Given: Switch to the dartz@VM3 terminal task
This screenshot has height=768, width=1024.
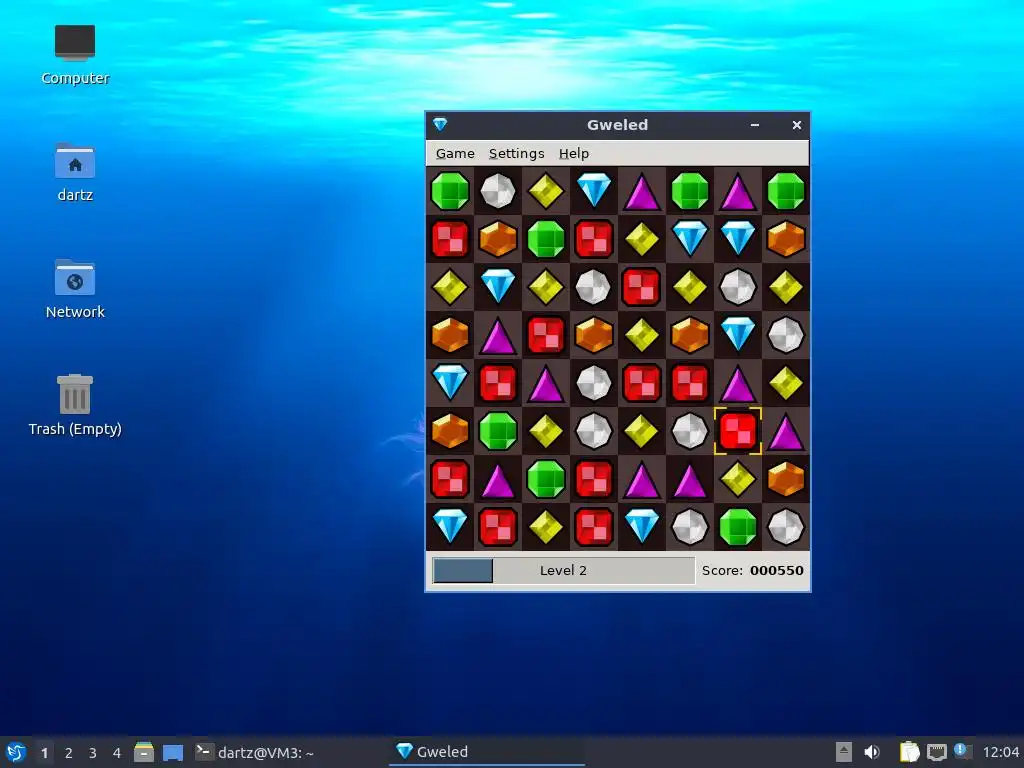Looking at the screenshot, I should (x=255, y=752).
